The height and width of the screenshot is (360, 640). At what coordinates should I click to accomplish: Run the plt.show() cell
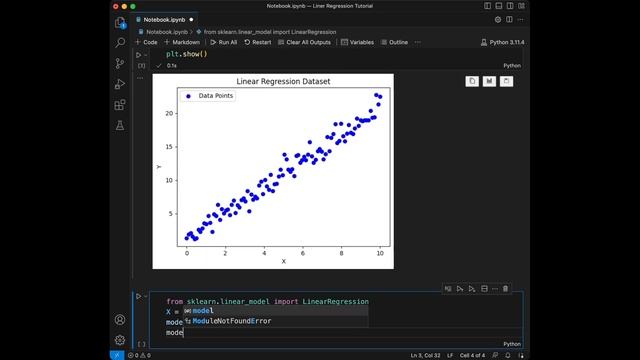coord(138,55)
